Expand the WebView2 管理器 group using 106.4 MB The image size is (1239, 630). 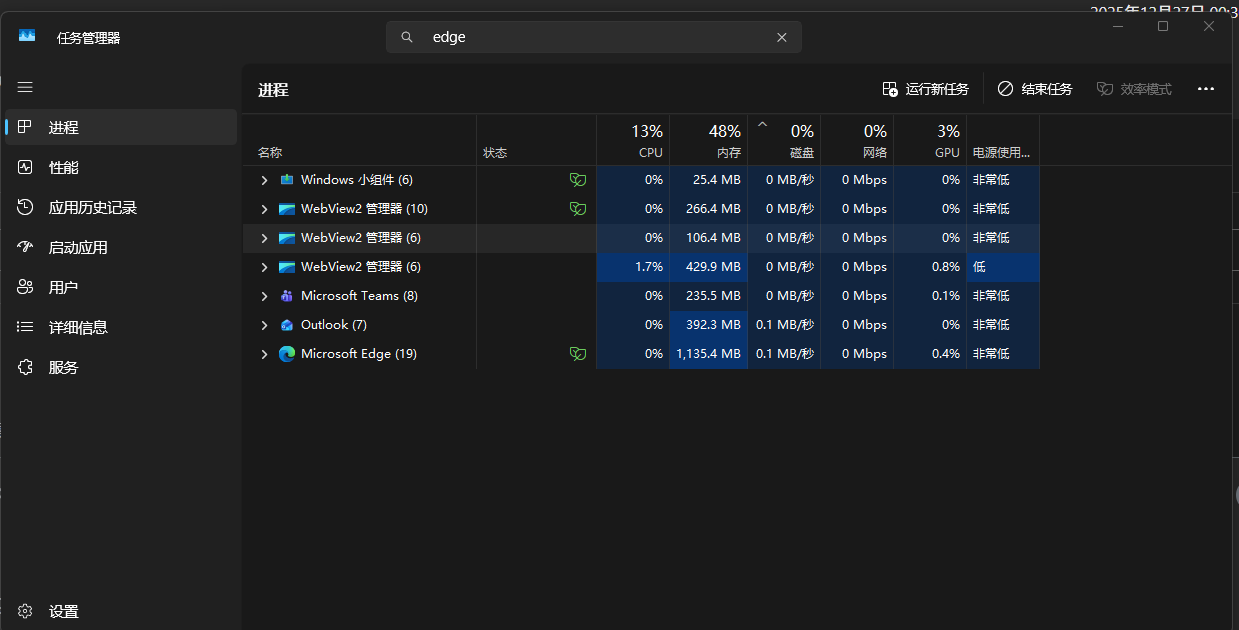(264, 238)
